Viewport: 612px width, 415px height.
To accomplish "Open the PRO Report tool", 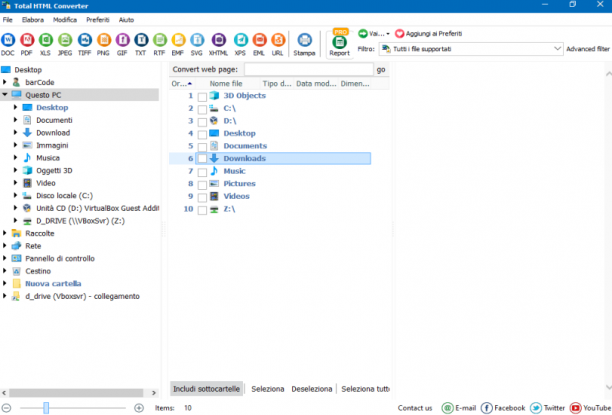I will (x=340, y=43).
